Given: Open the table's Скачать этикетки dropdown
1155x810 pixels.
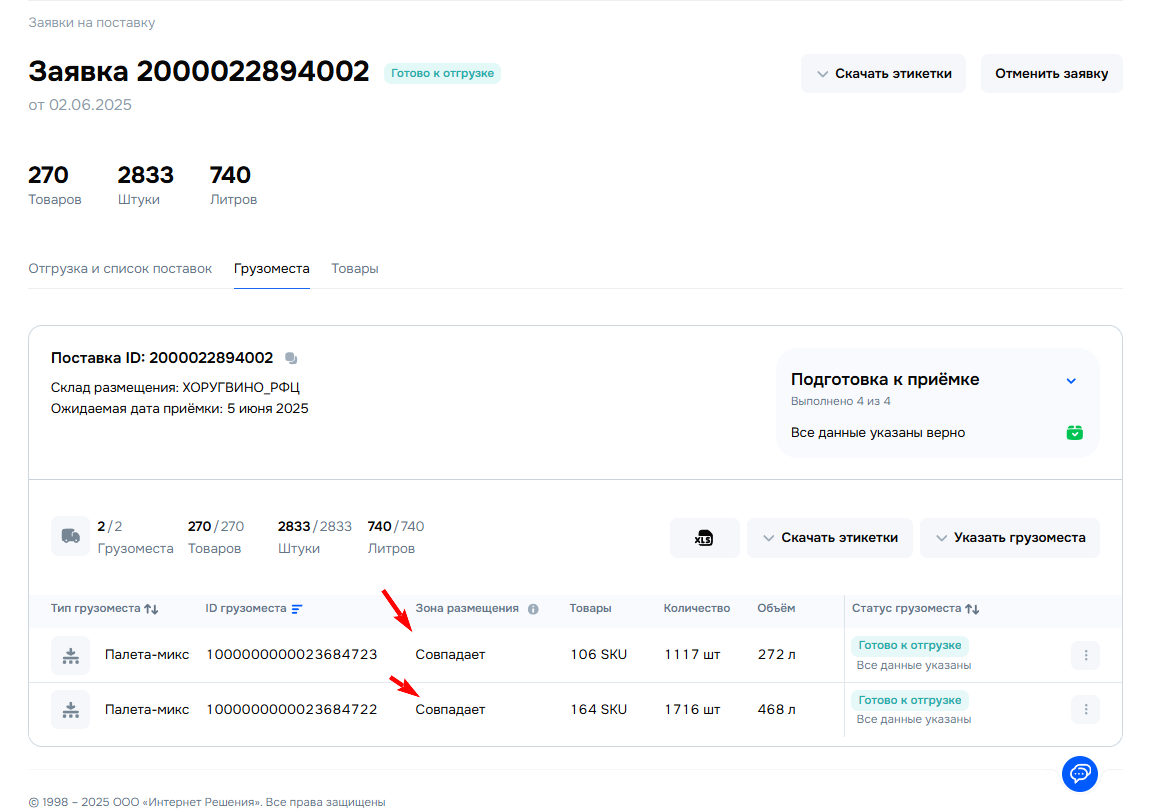Looking at the screenshot, I should [x=829, y=538].
